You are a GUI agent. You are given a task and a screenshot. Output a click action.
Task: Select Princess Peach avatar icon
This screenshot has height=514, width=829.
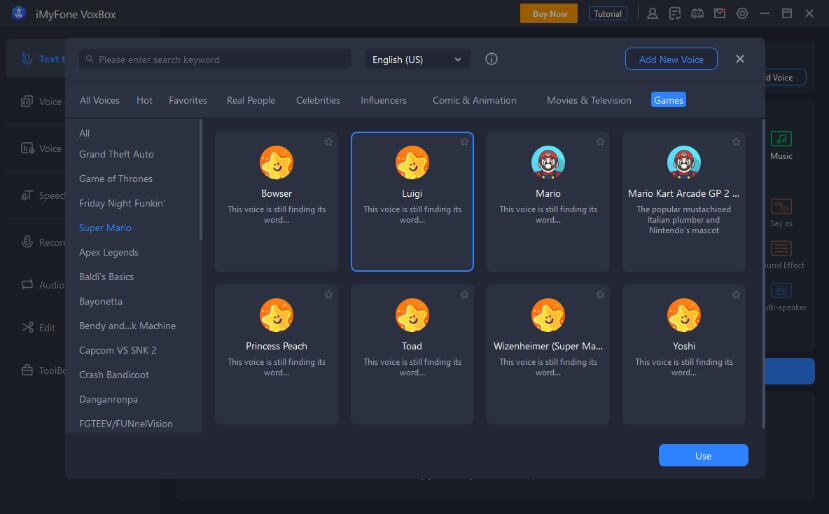(x=277, y=315)
